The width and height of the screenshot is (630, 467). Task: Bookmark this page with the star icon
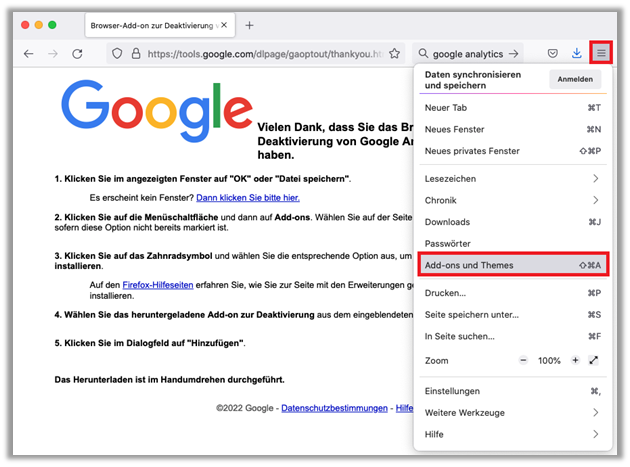click(x=395, y=53)
